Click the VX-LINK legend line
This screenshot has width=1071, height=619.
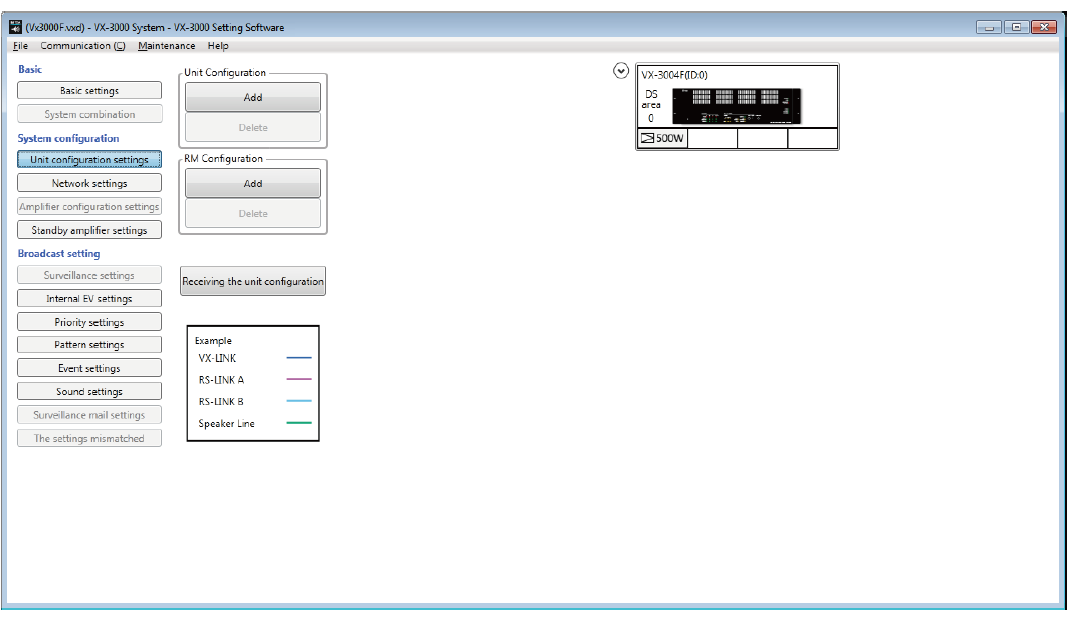[x=298, y=357]
